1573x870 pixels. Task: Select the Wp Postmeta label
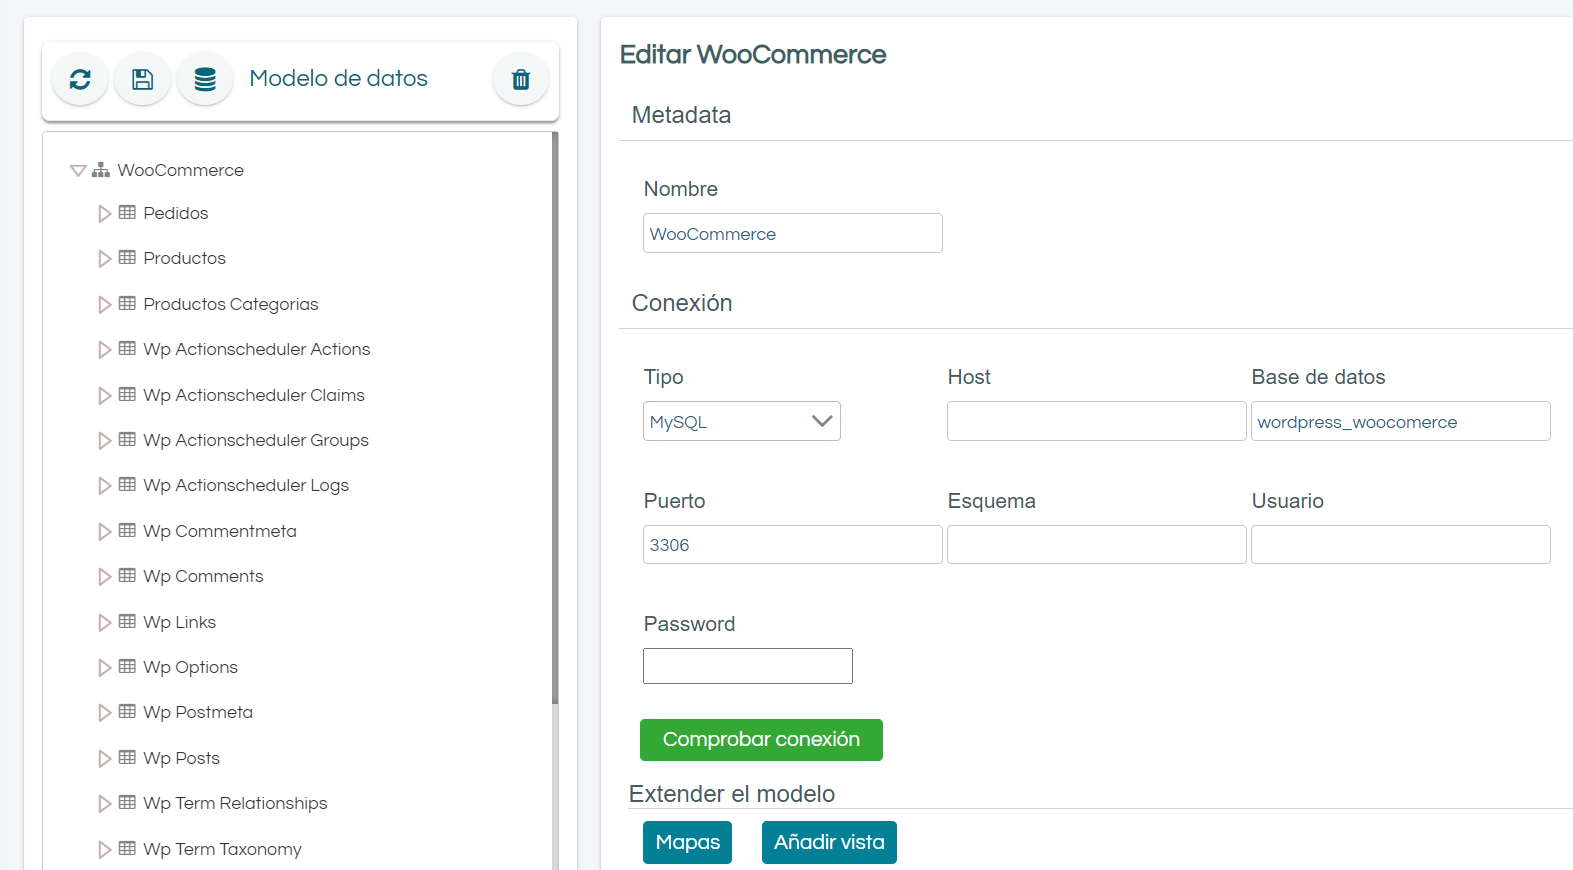point(198,712)
